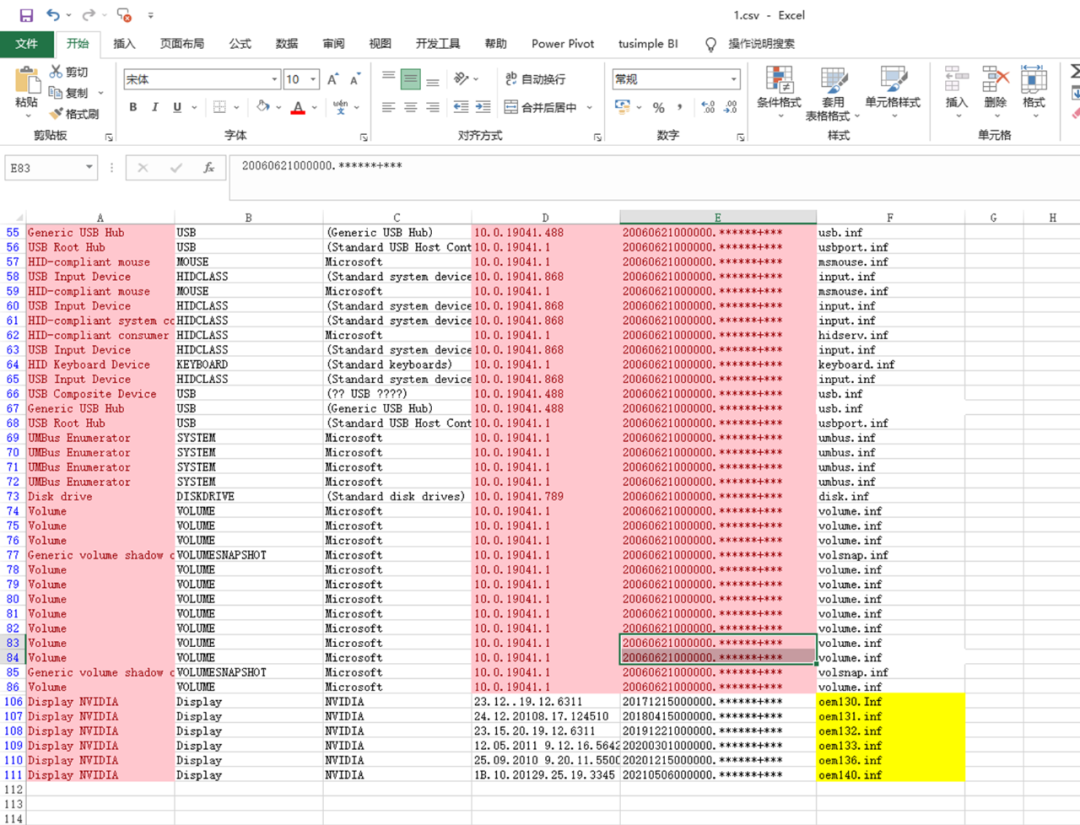
Task: Apply percent style to the cell
Action: click(x=658, y=107)
